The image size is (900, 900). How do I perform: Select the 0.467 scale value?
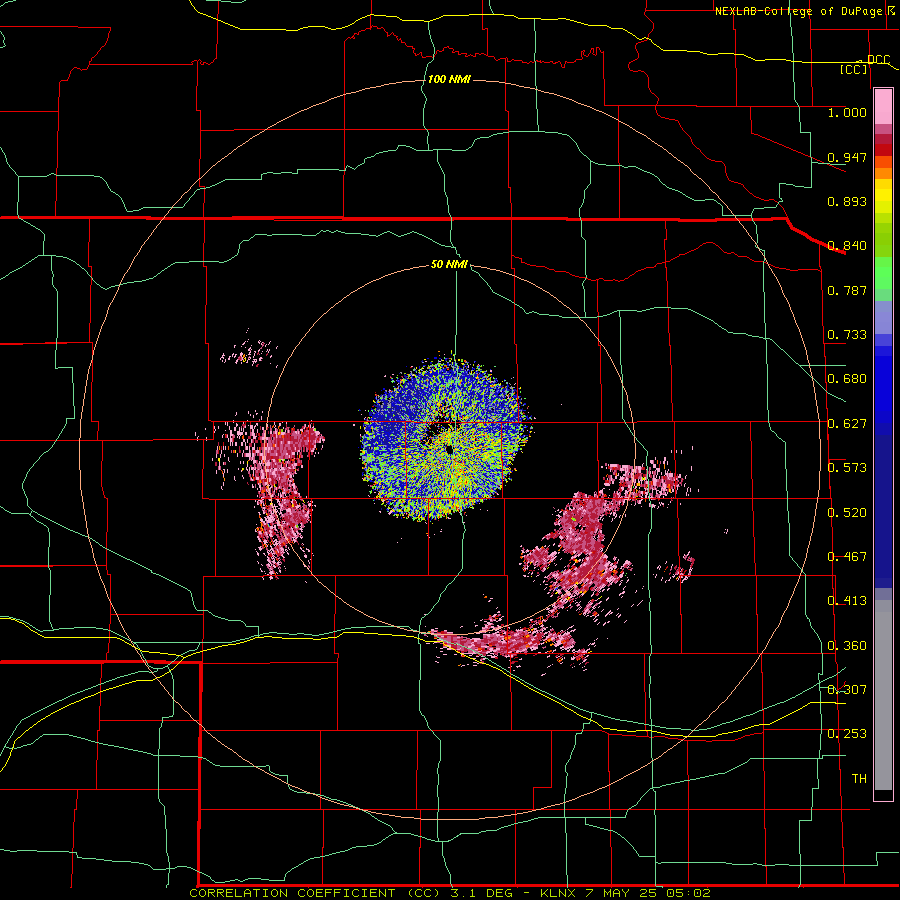[x=847, y=557]
